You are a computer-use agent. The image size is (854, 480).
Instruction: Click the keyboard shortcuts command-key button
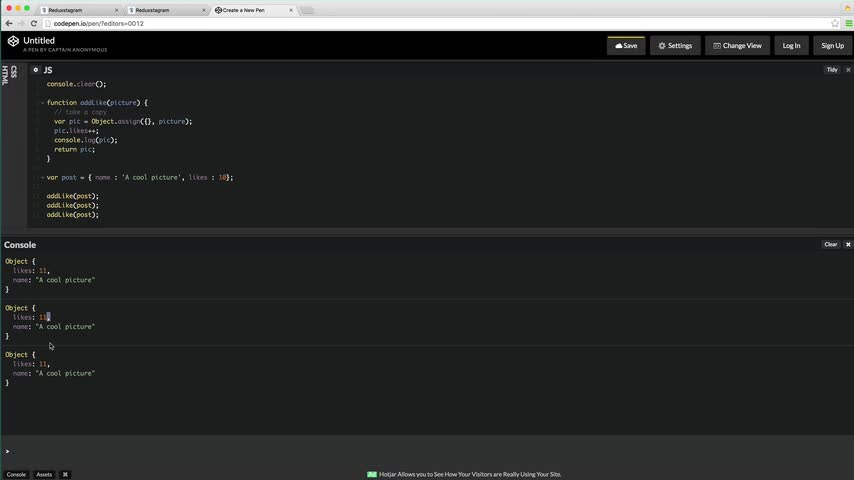pos(65,475)
